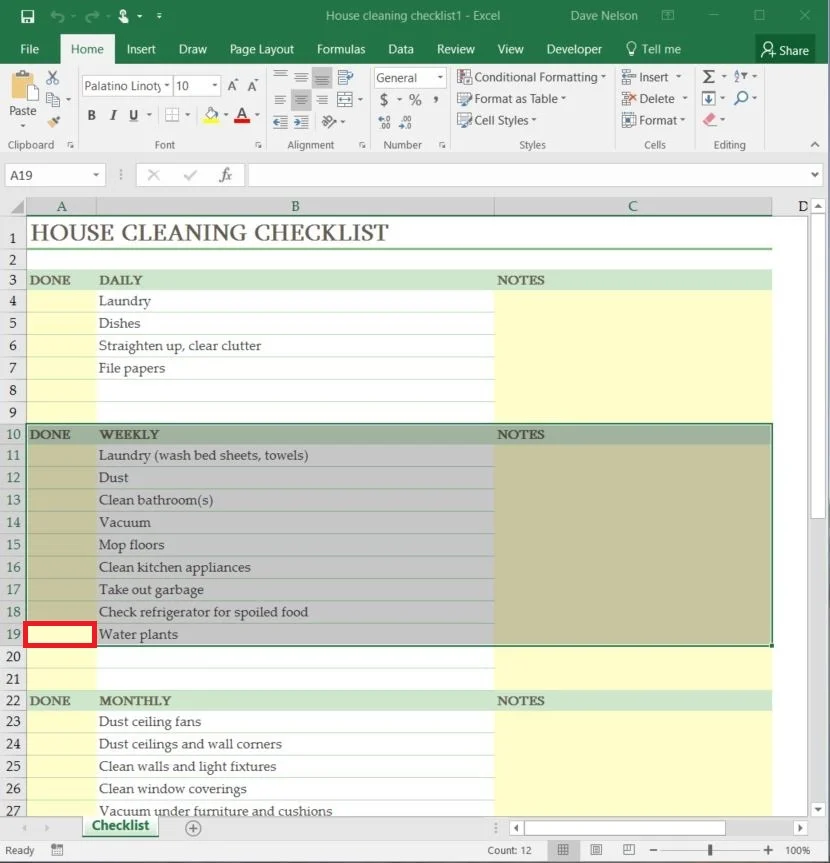Viewport: 830px width, 863px height.
Task: Switch to Page Layout view icon
Action: click(596, 850)
